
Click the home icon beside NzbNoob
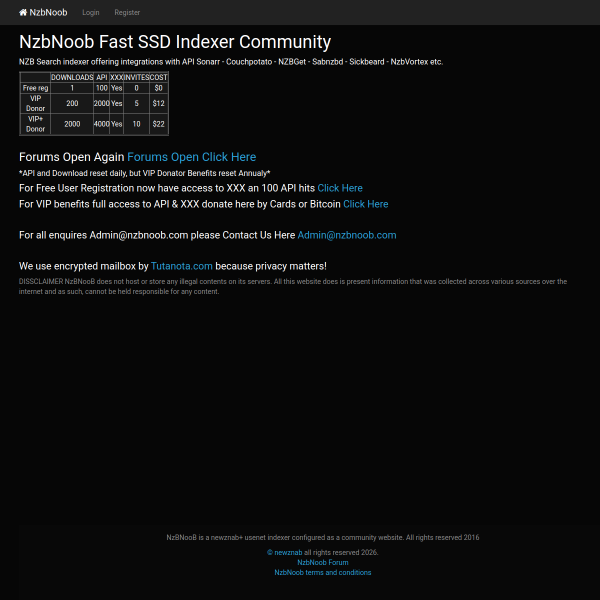[x=23, y=13]
